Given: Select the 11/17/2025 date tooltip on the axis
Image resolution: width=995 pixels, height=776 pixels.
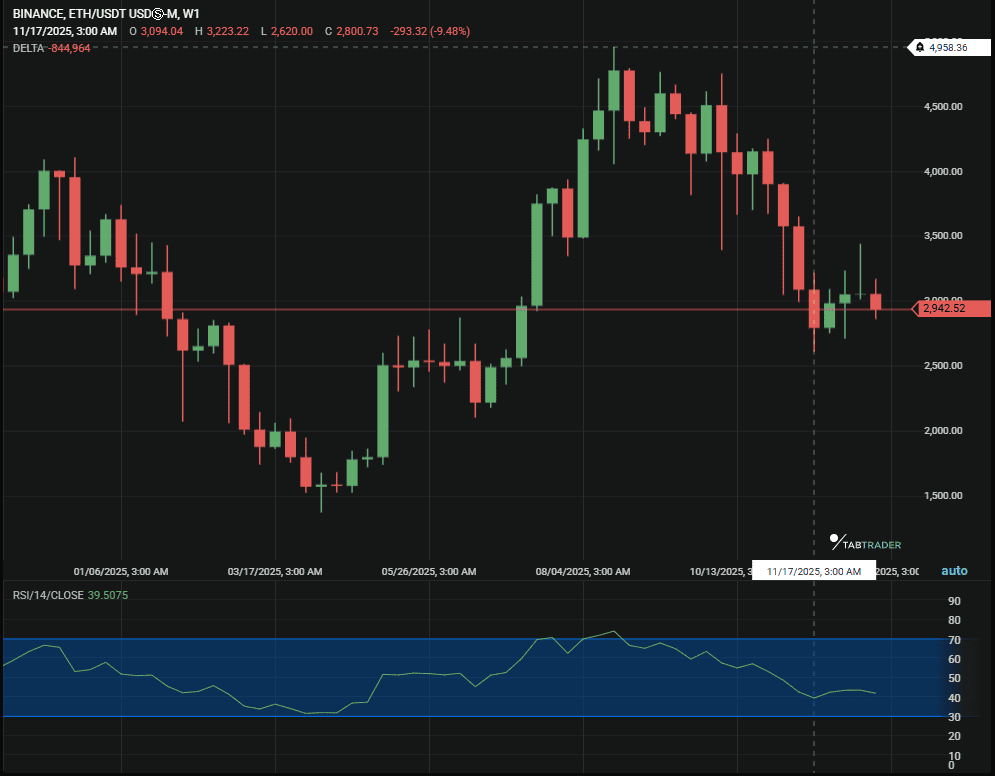Looking at the screenshot, I should [x=815, y=570].
